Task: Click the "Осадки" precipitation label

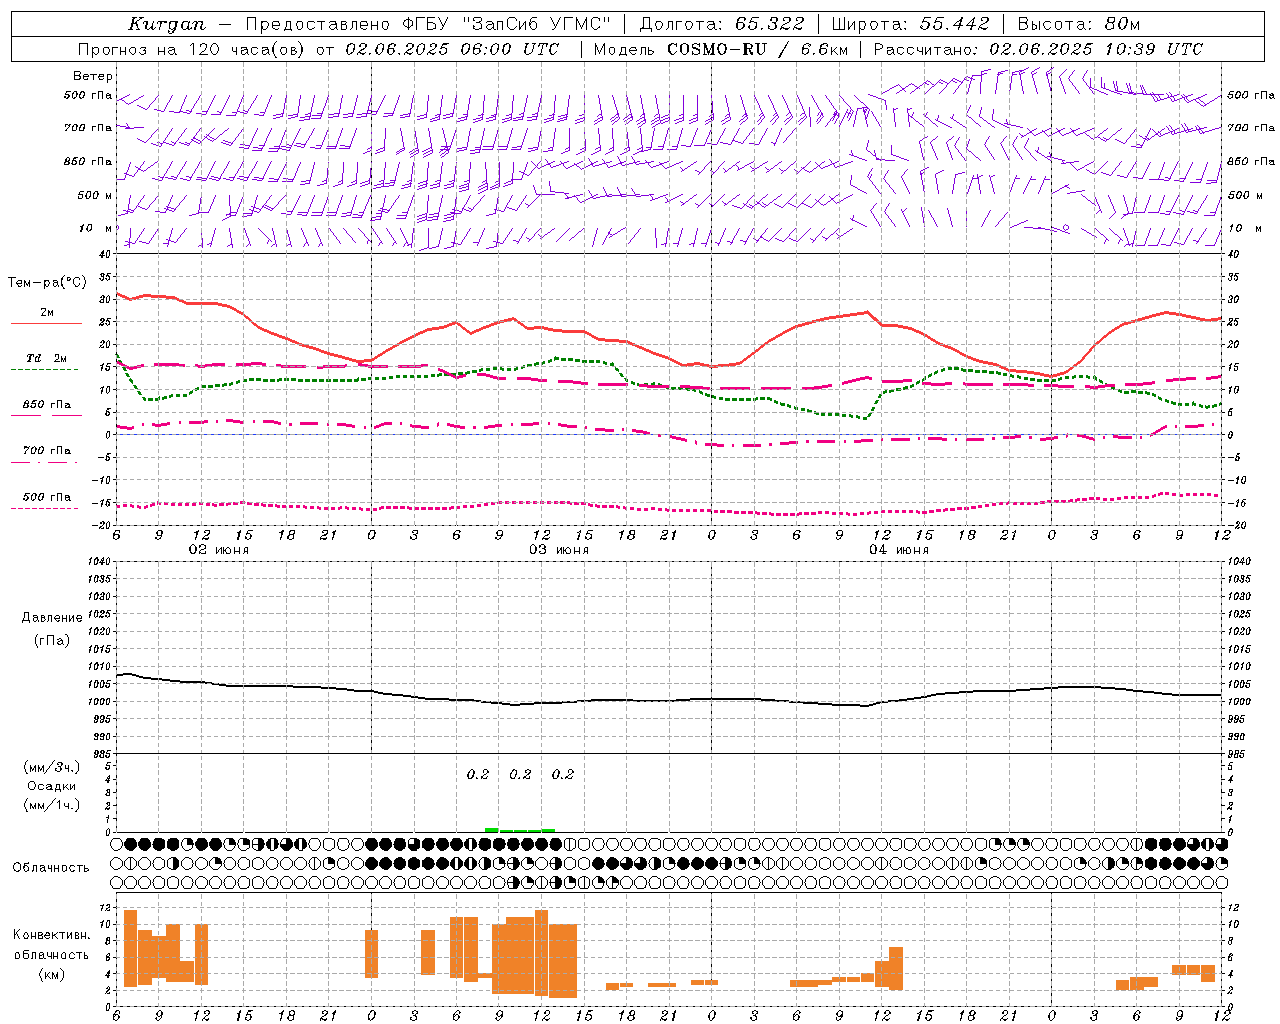Action: 52,786
